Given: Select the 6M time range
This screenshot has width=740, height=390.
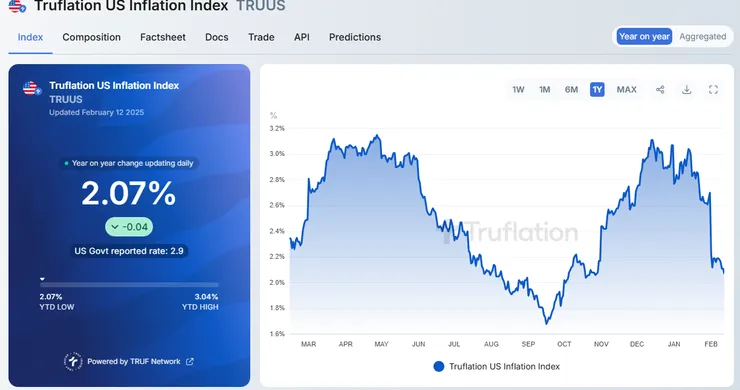Looking at the screenshot, I should pyautogui.click(x=571, y=90).
